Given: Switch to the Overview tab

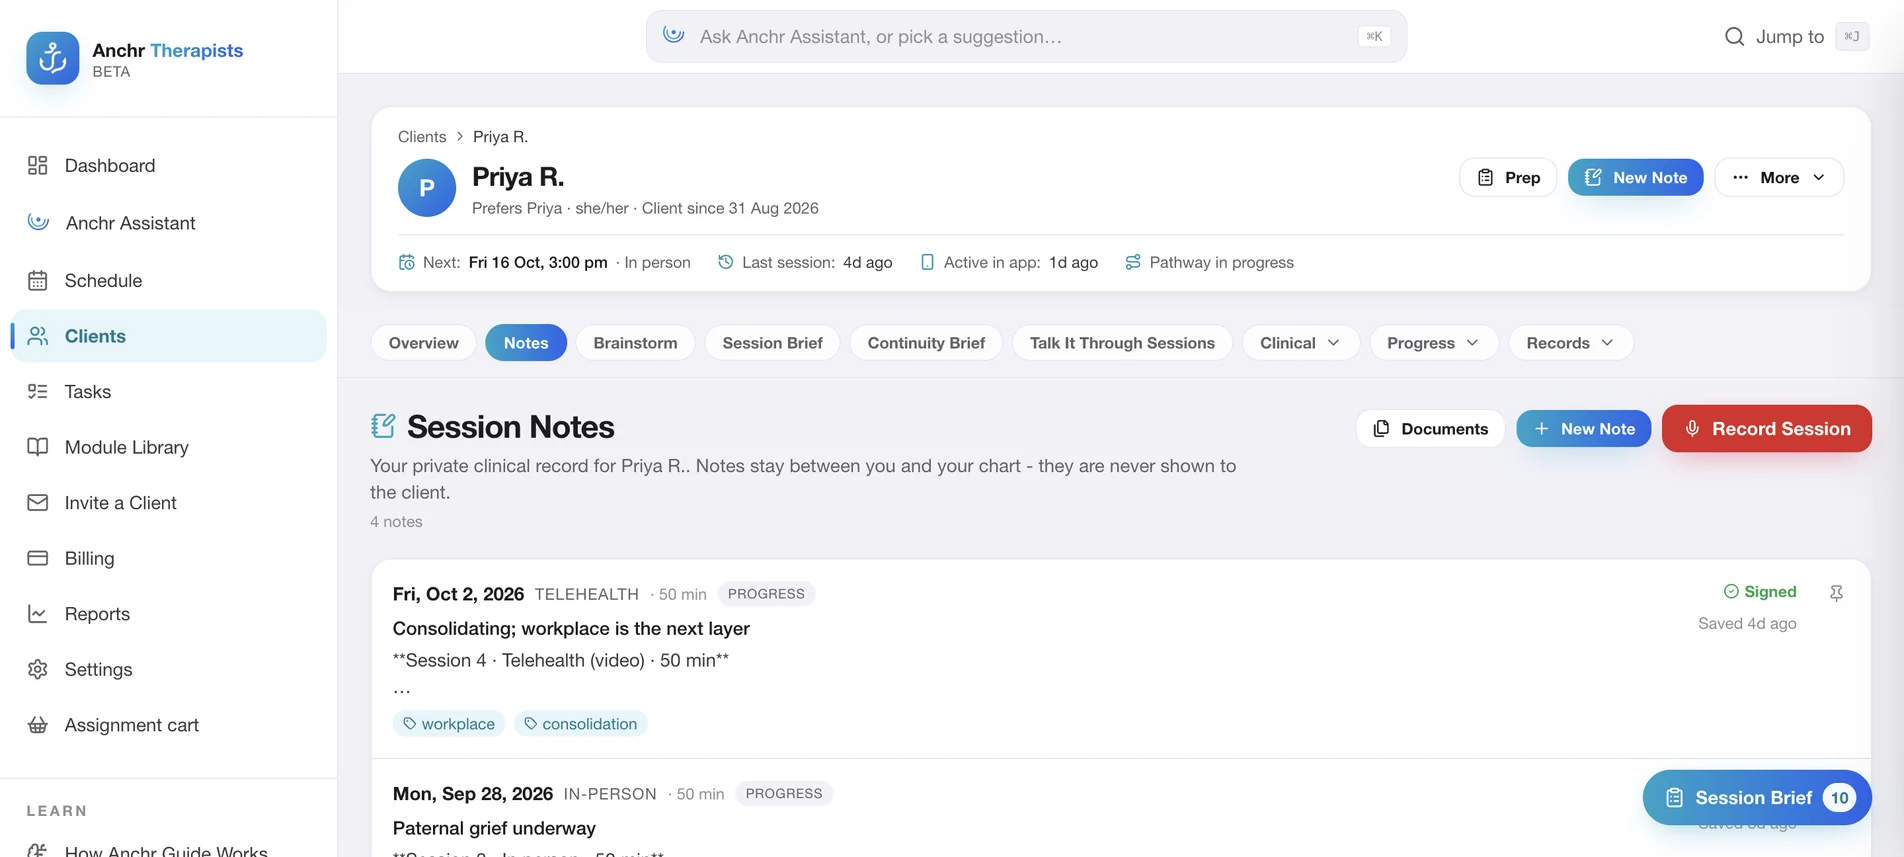Looking at the screenshot, I should pos(424,343).
